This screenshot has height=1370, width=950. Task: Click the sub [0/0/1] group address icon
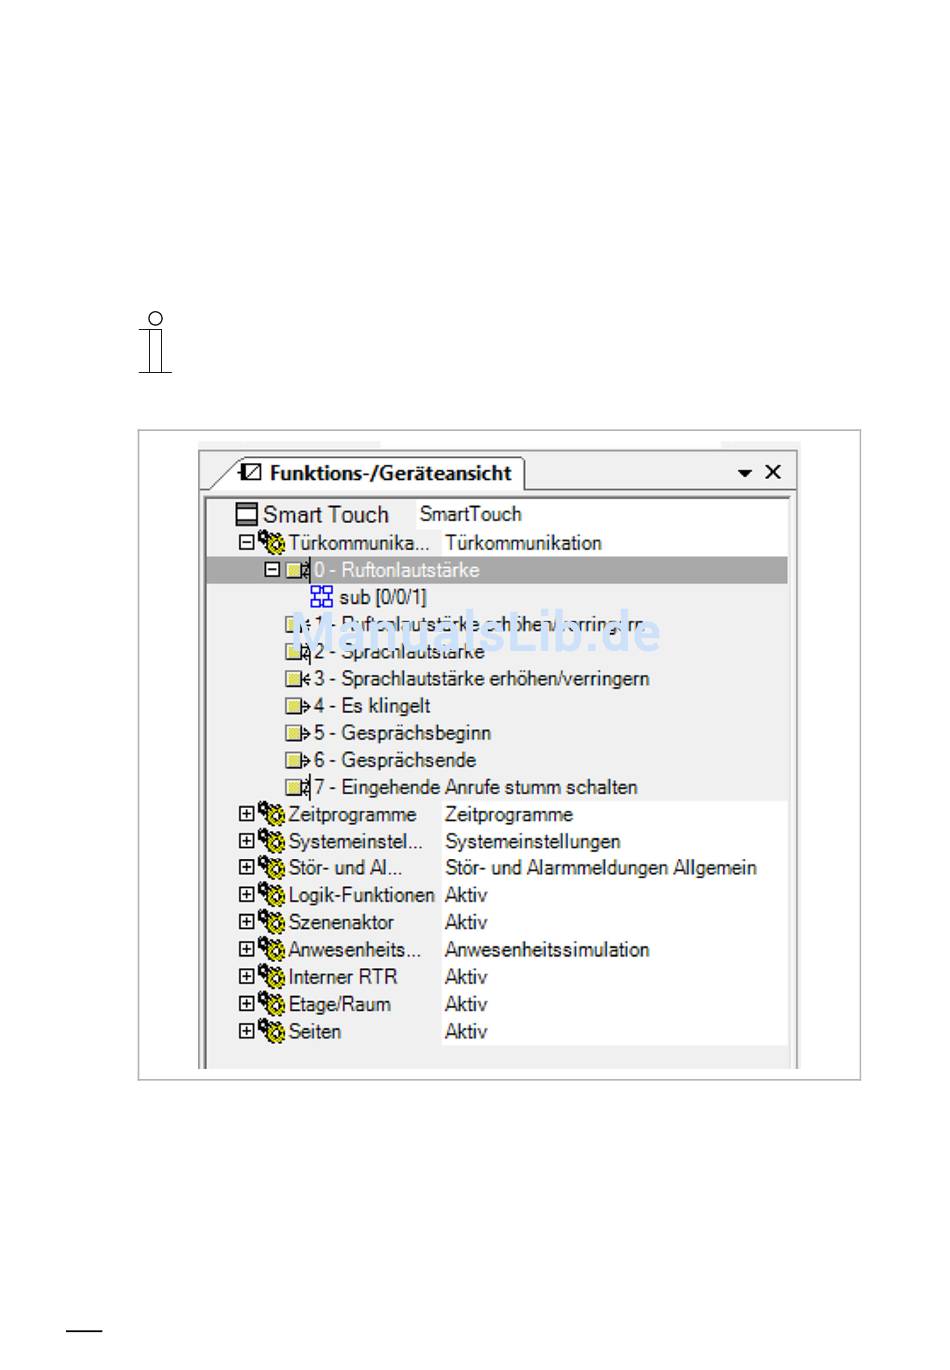[321, 597]
